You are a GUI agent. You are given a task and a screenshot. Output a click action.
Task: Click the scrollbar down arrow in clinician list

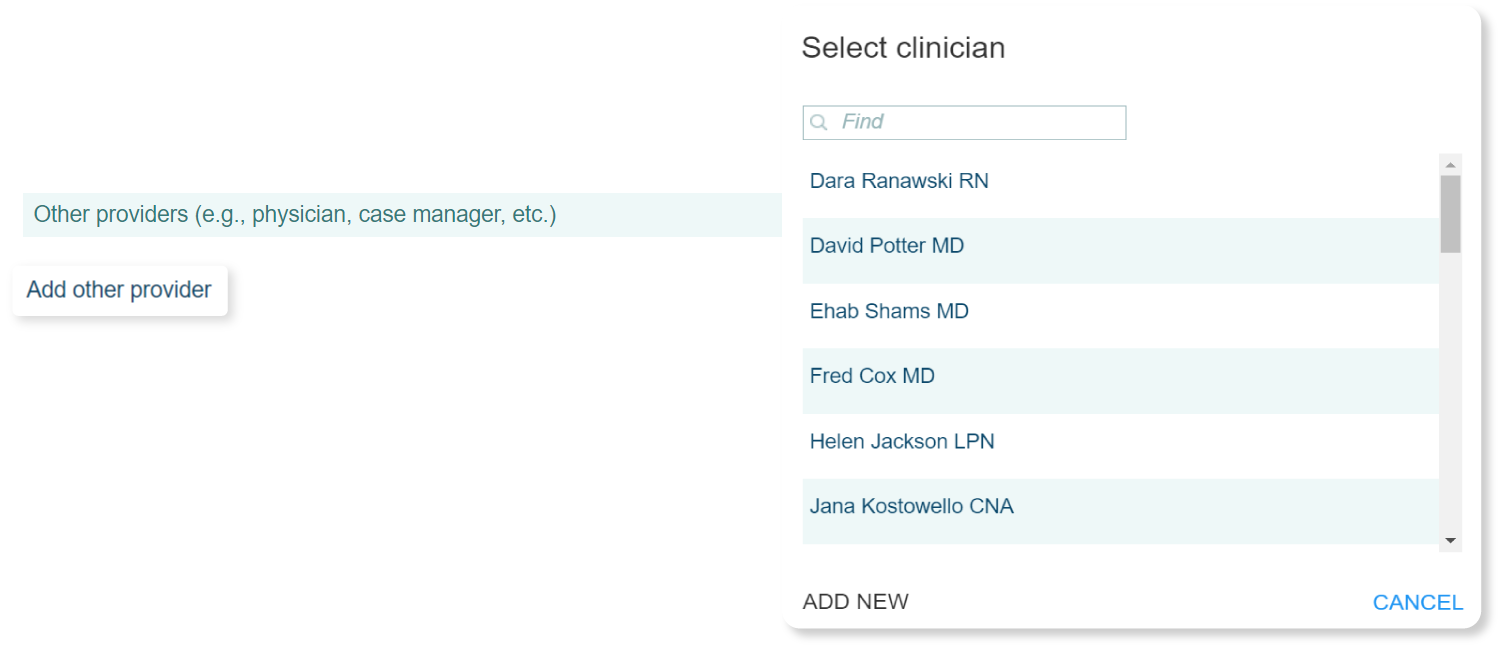1450,541
